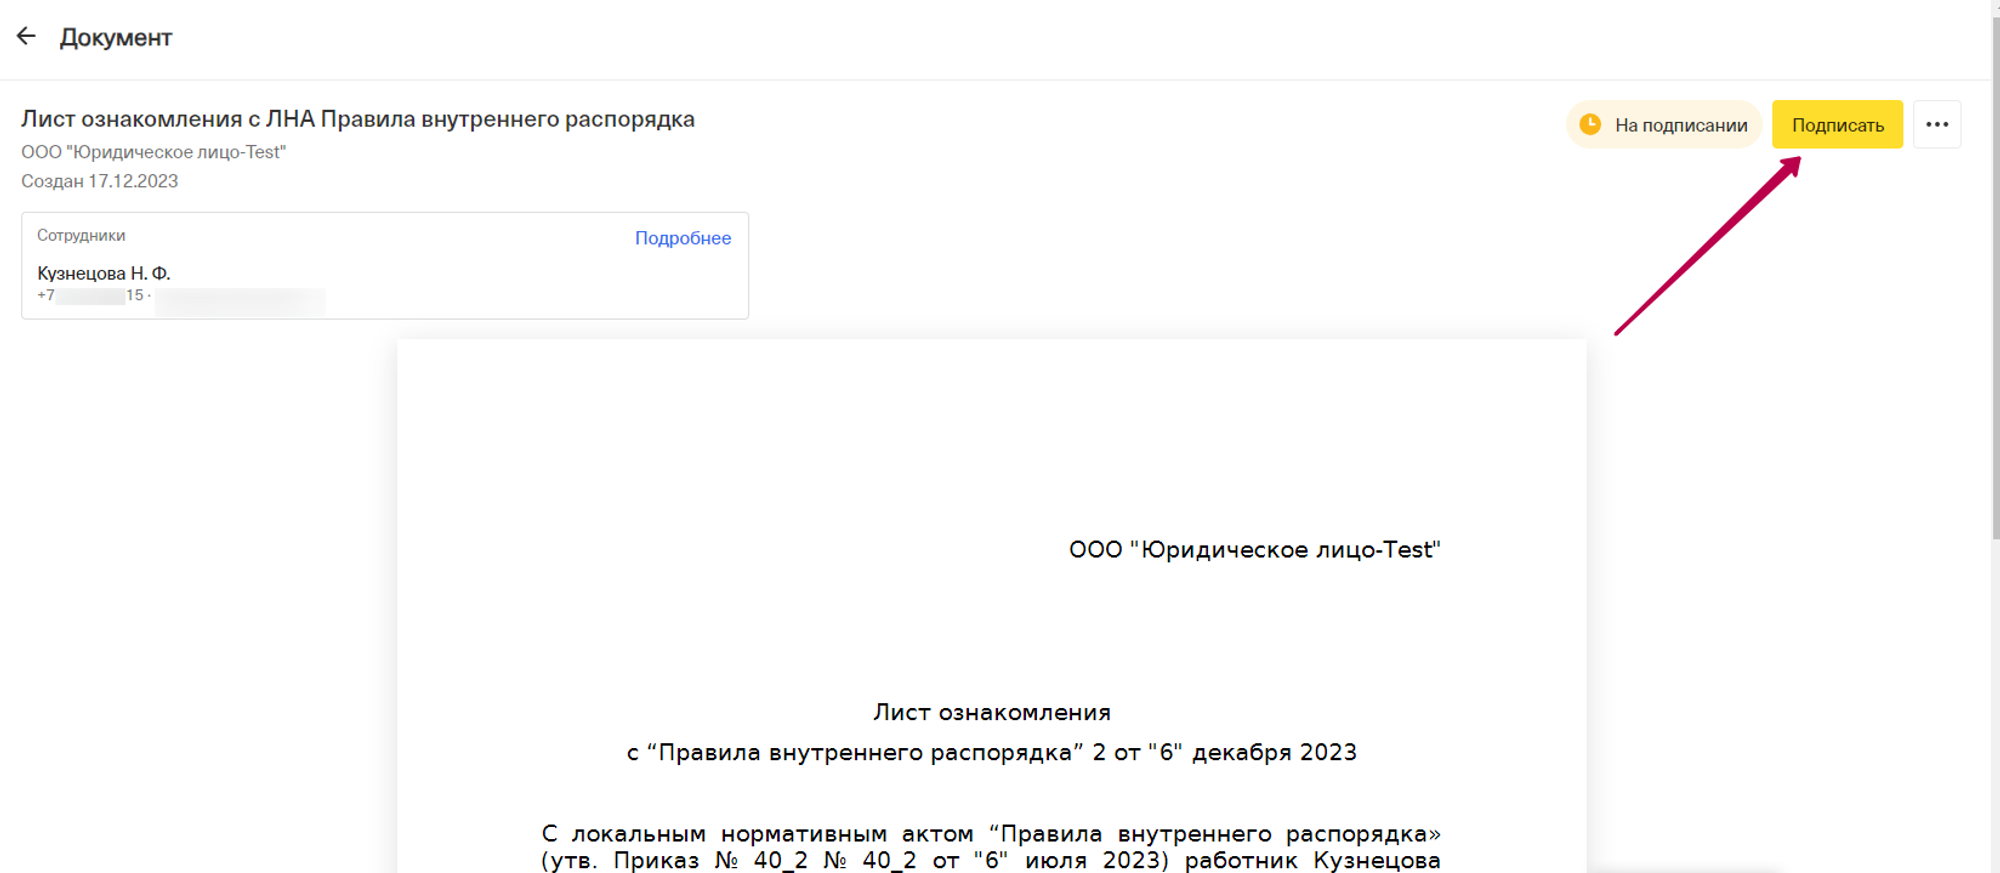Click the clock icon in status badge
This screenshot has height=873, width=2000.
pos(1590,125)
